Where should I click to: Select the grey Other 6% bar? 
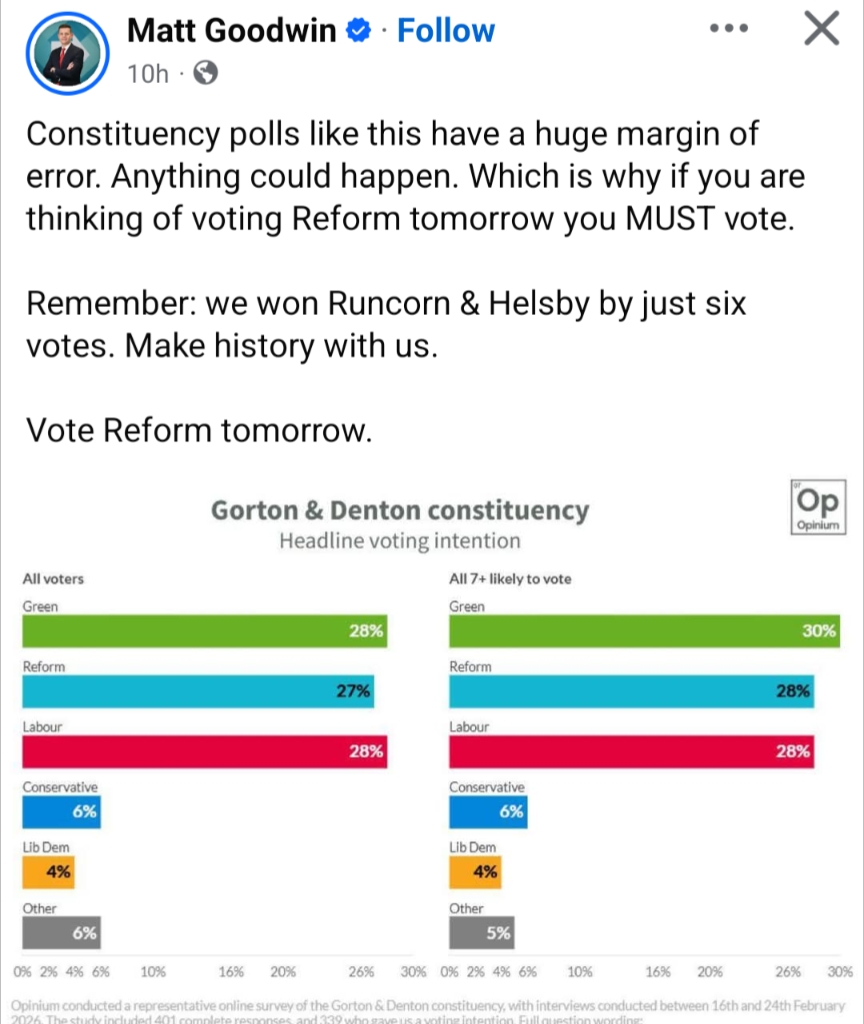coord(62,932)
